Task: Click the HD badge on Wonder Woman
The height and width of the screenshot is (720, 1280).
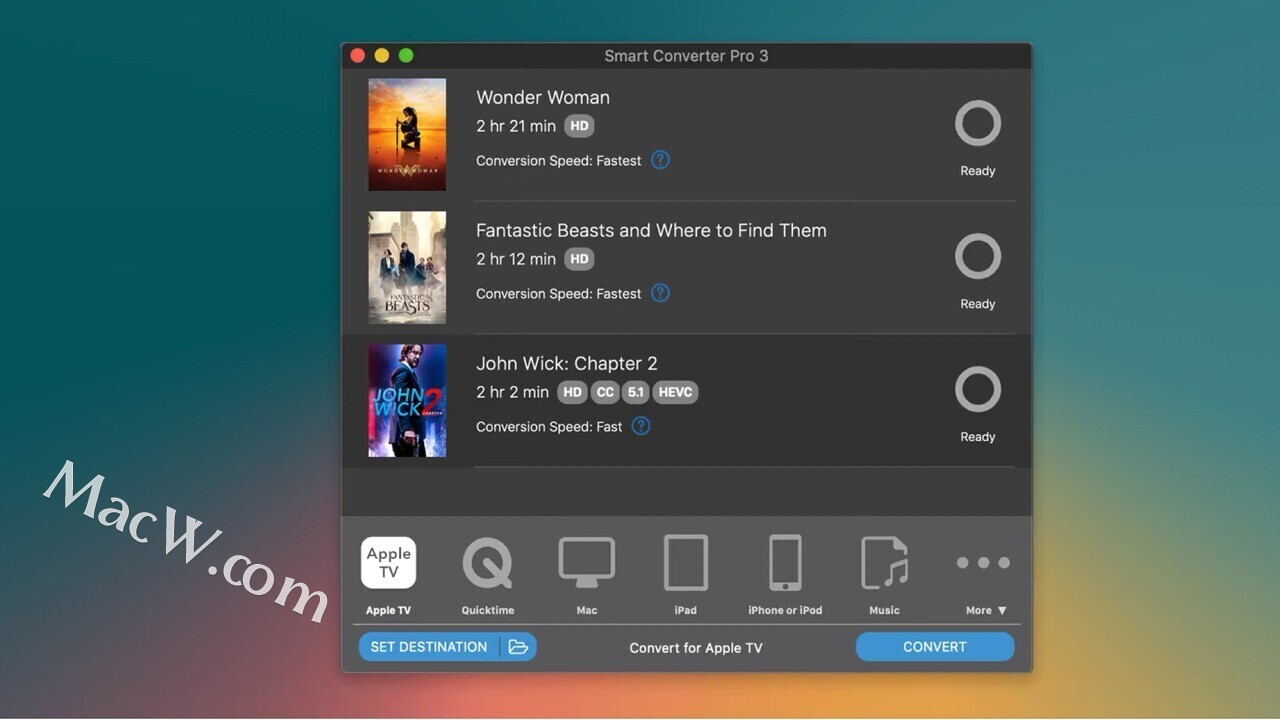Action: (579, 126)
